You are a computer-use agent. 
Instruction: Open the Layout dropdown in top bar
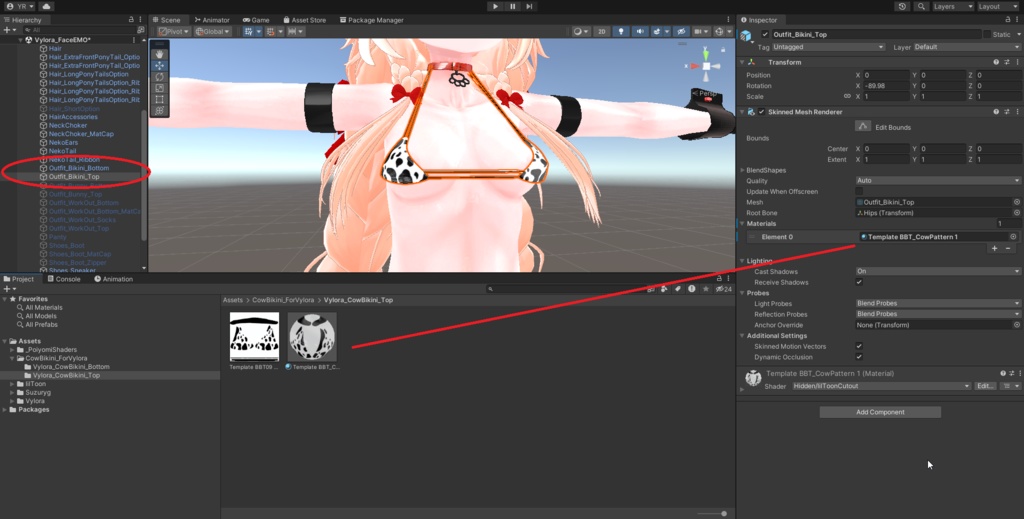click(998, 7)
